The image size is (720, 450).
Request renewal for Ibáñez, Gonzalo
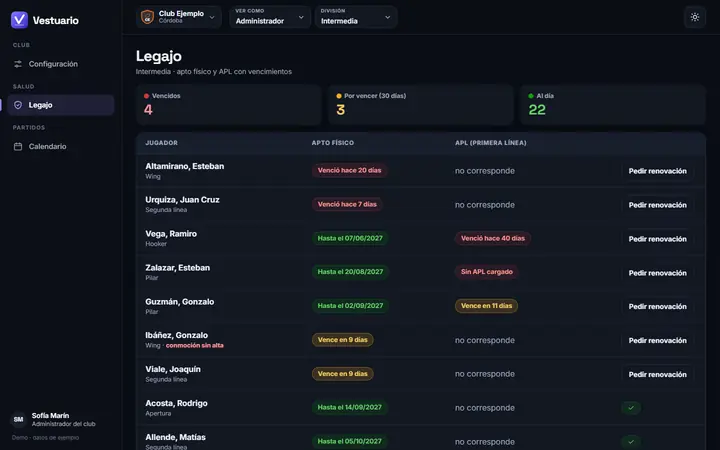point(658,340)
